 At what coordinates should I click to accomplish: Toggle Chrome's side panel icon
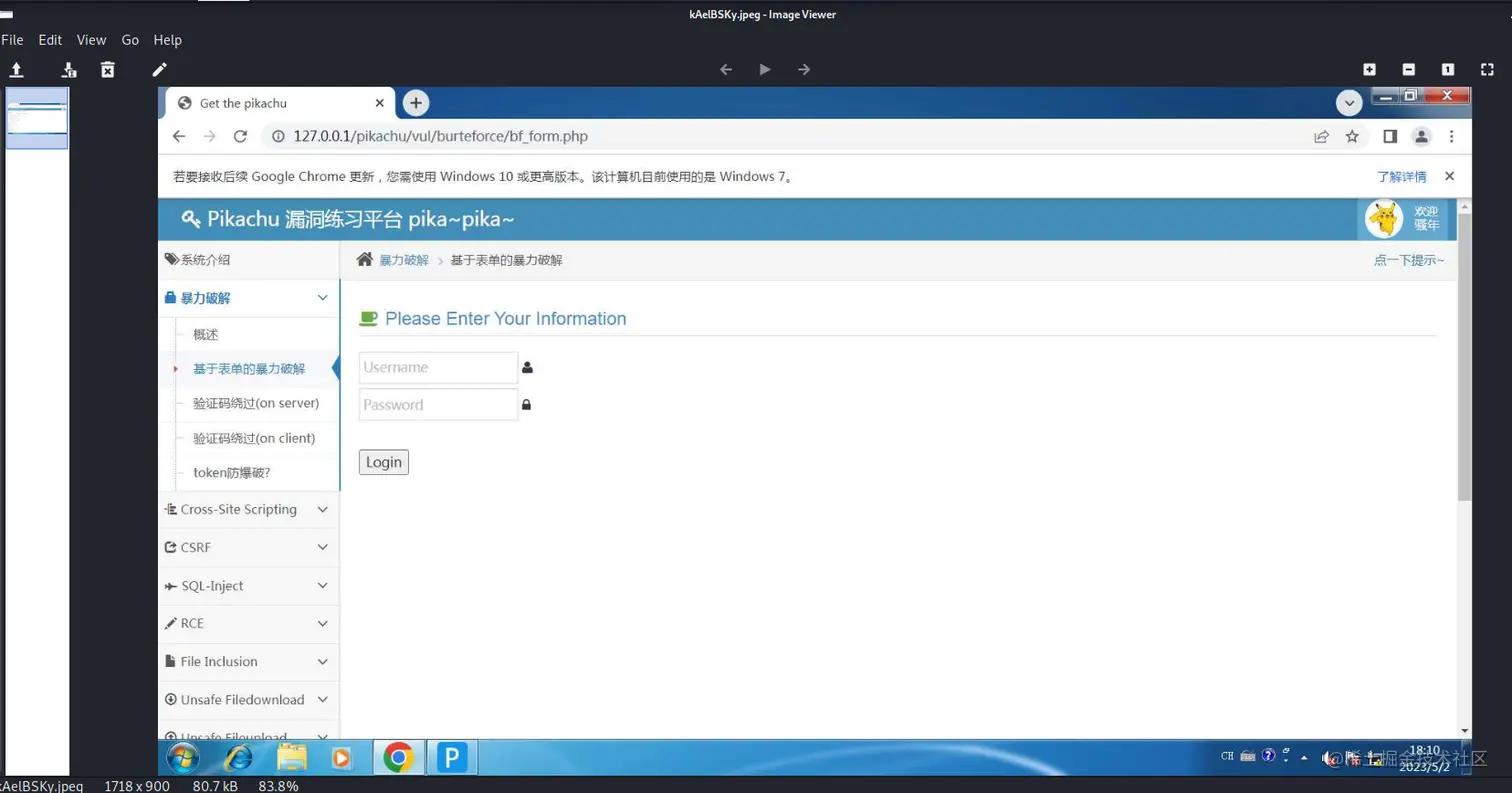pos(1390,136)
